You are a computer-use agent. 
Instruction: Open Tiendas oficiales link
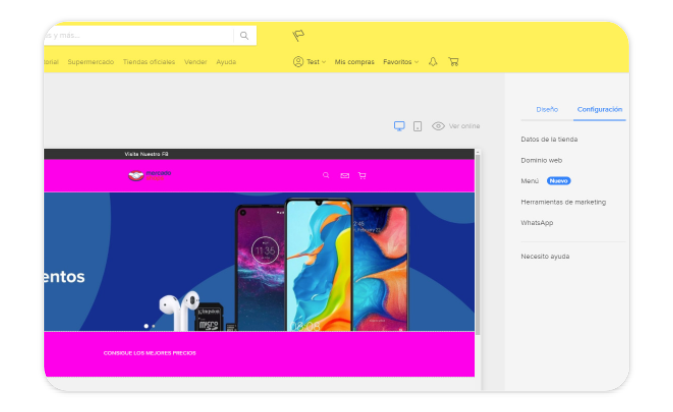coord(149,62)
